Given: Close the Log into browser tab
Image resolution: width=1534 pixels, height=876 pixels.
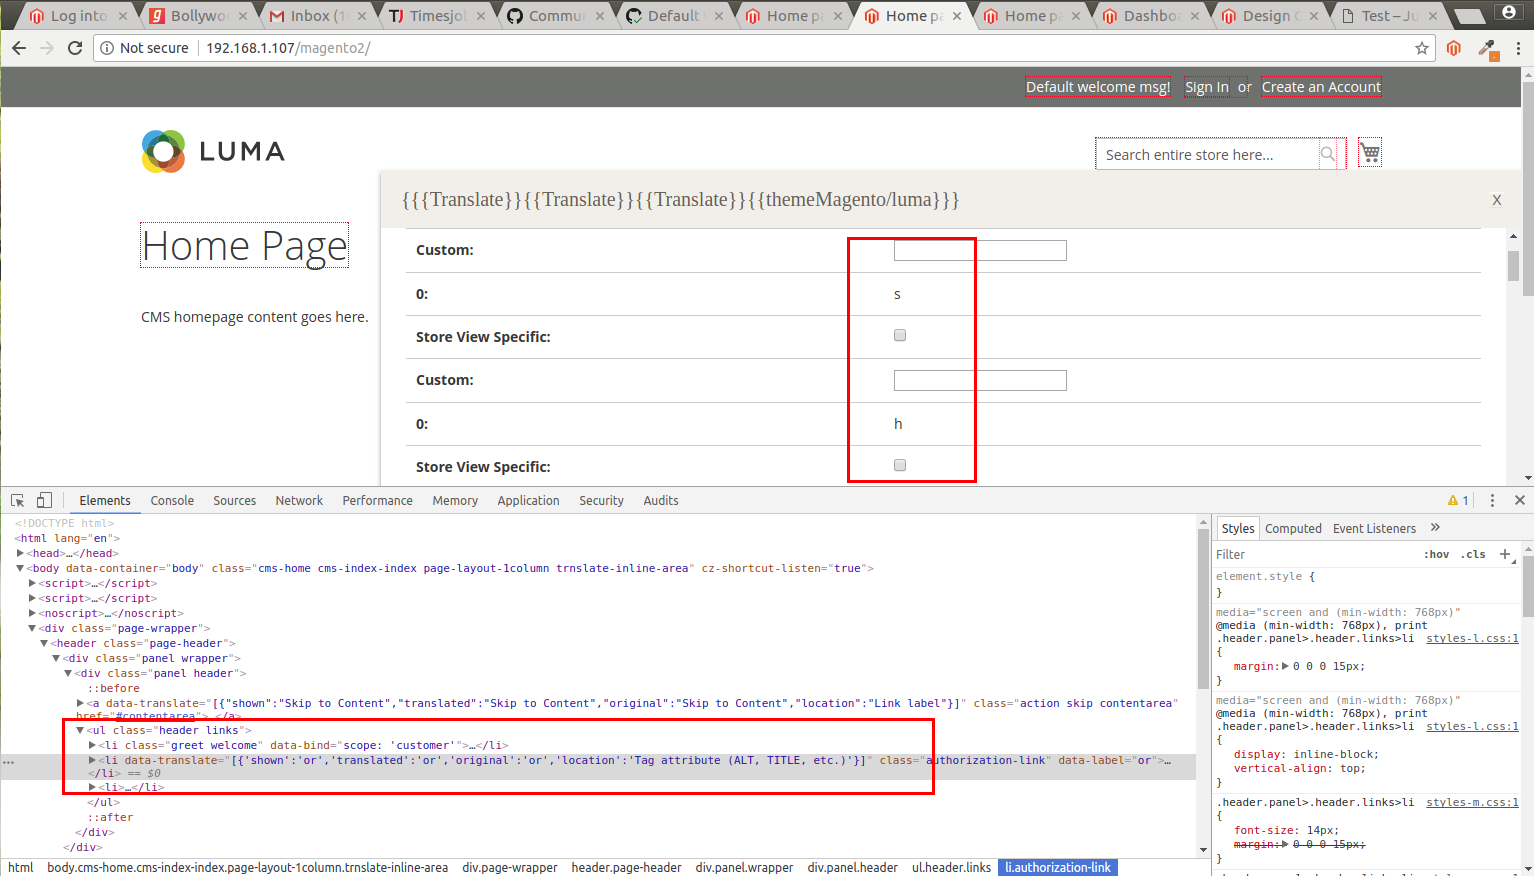Looking at the screenshot, I should click(123, 16).
